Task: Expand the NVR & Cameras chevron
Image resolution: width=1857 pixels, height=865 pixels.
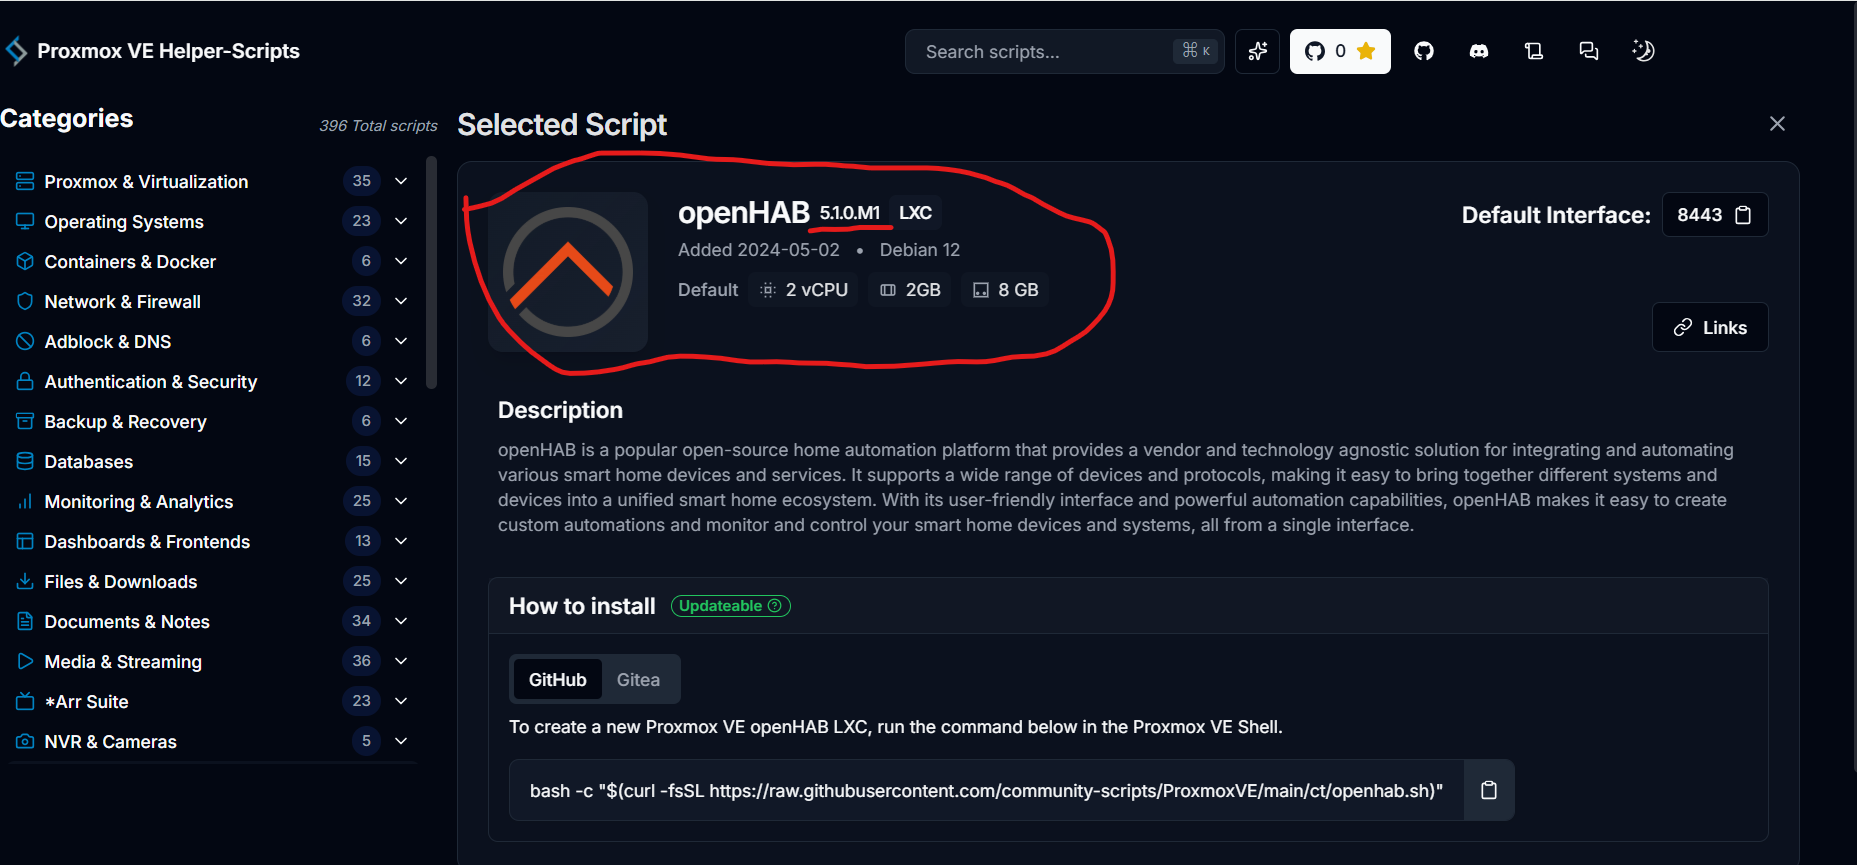Action: click(401, 741)
